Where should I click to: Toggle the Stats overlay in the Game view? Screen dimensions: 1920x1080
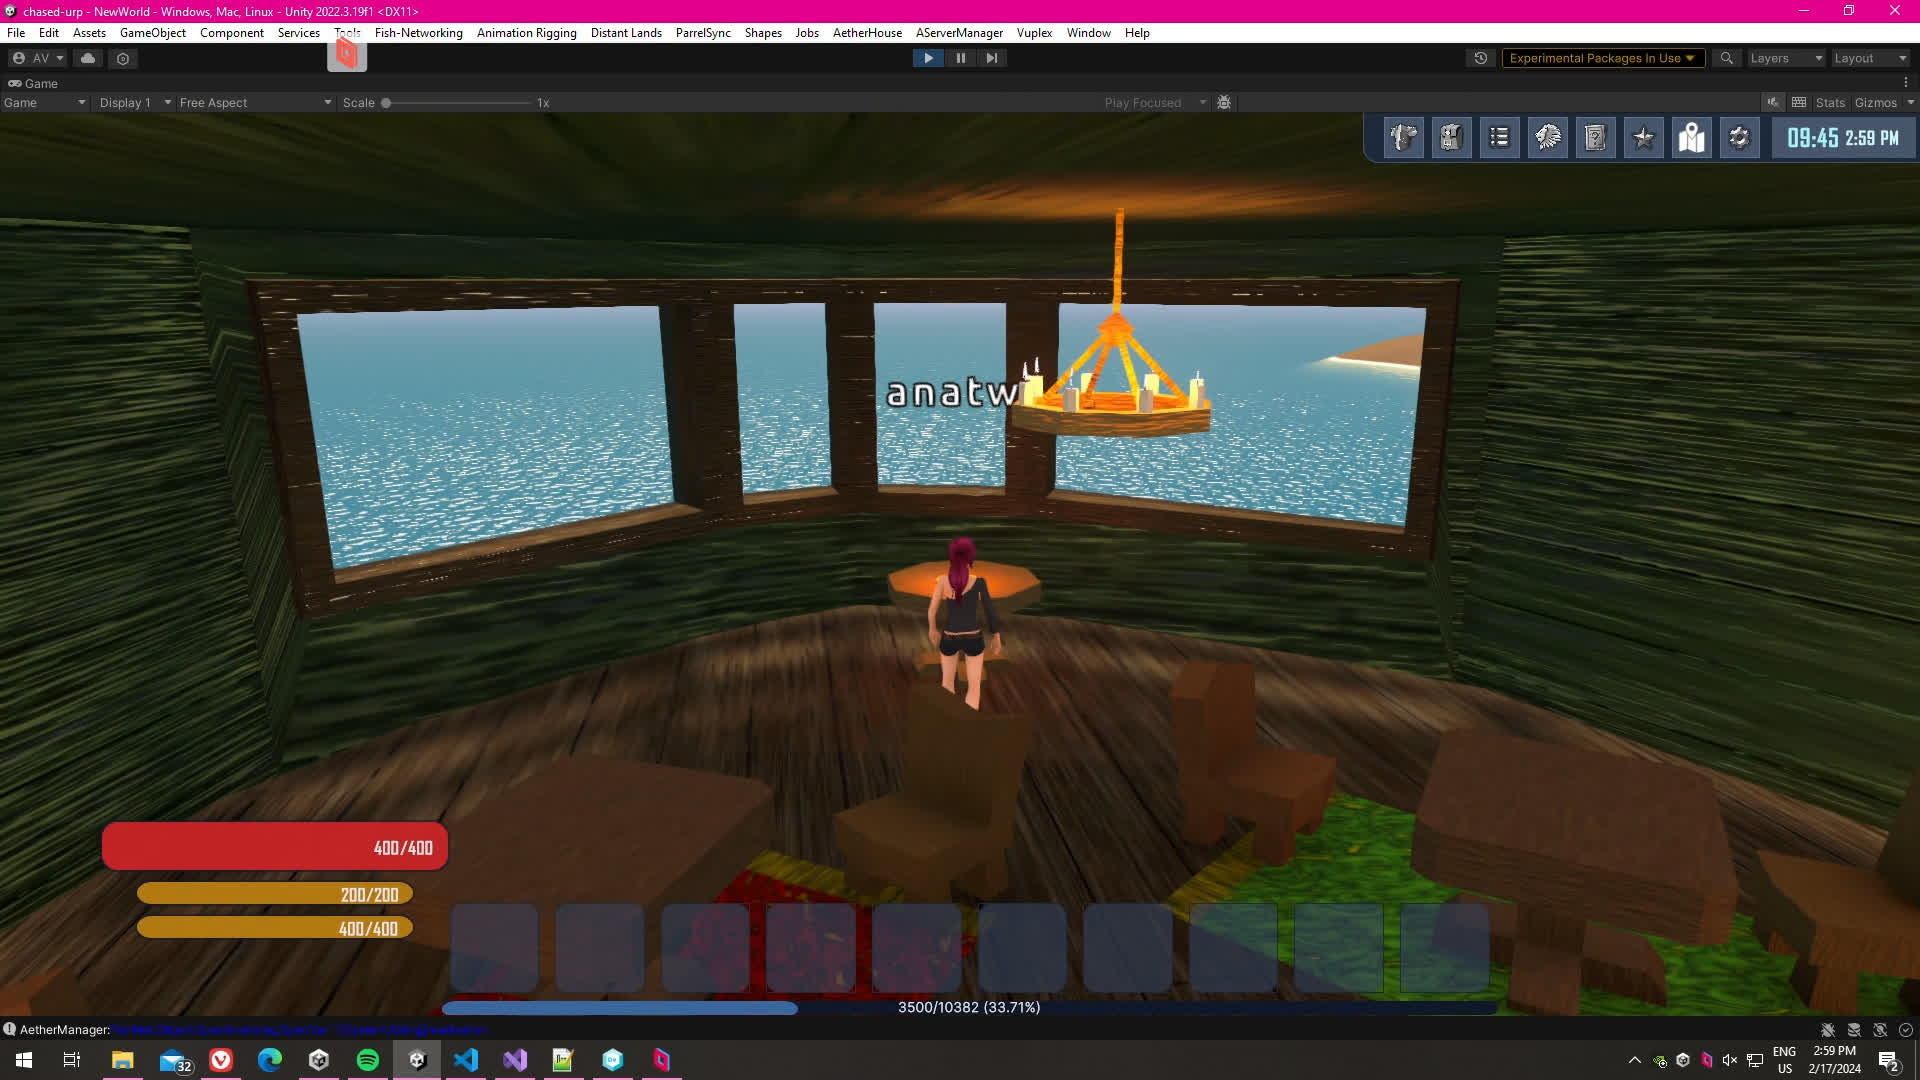click(x=1829, y=103)
